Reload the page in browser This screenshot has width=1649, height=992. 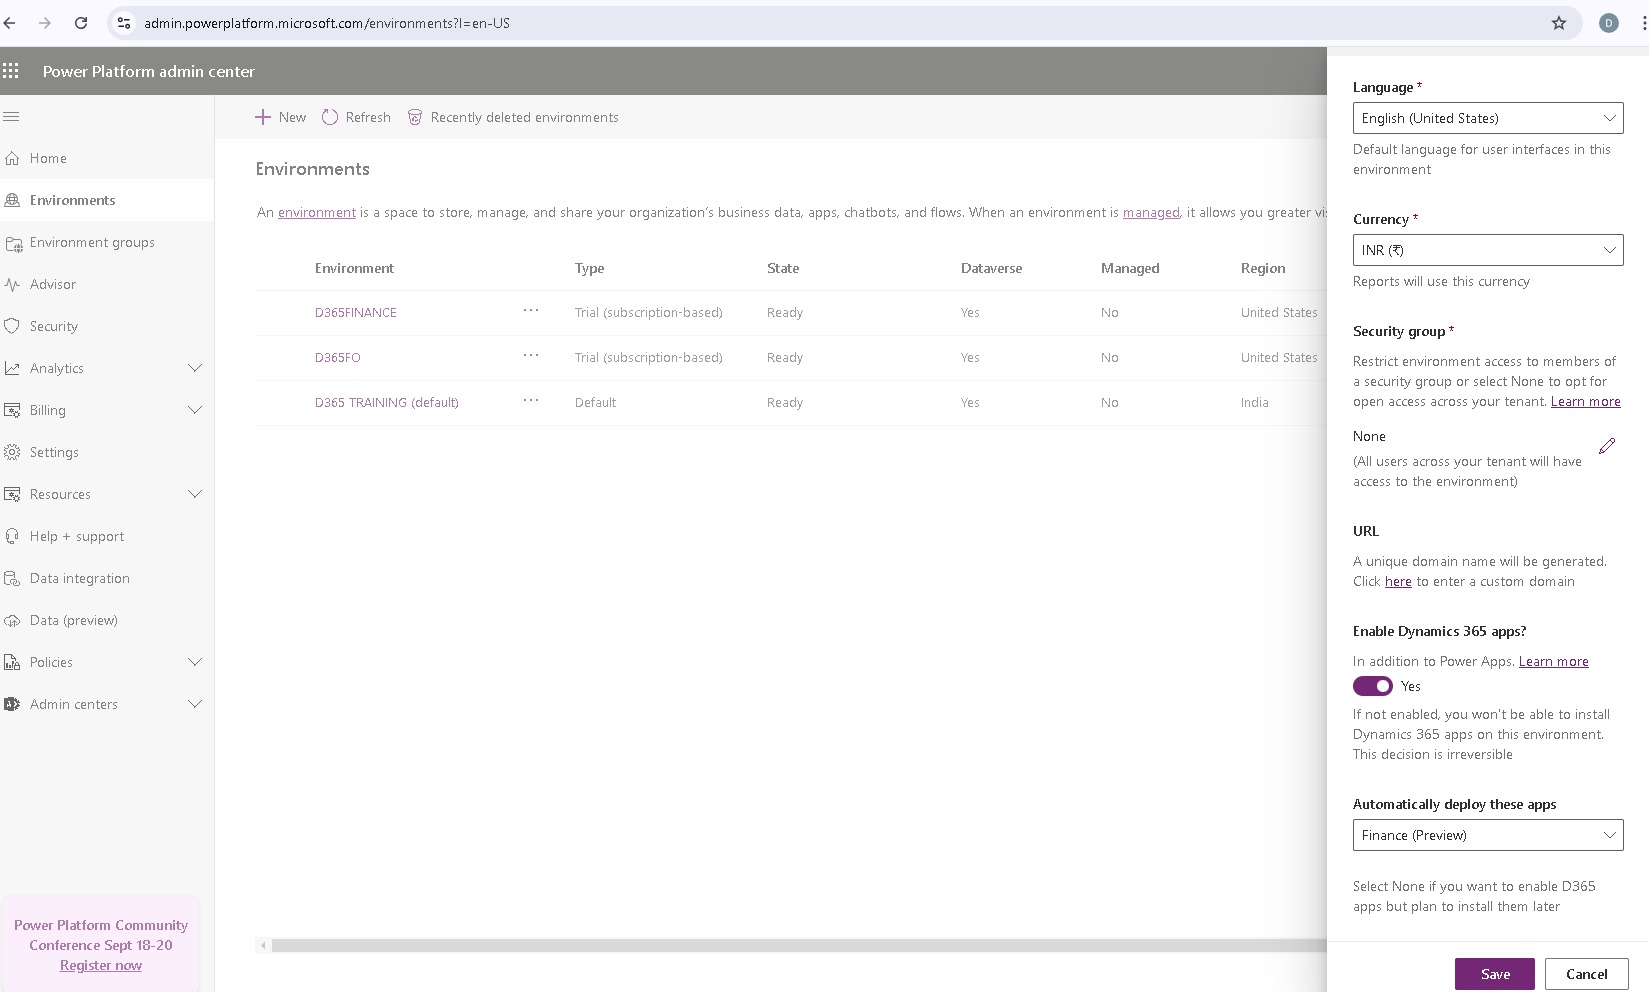click(81, 23)
